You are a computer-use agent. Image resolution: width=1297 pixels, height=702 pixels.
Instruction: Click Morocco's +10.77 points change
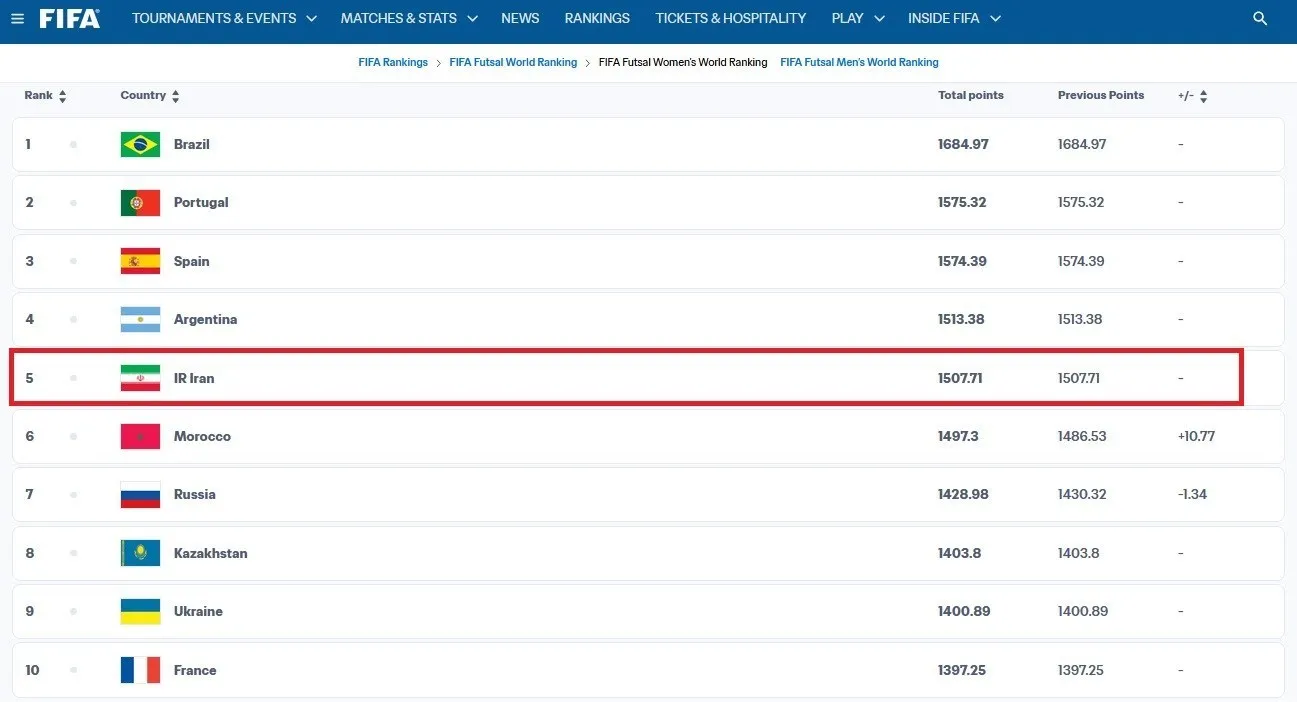point(1196,436)
